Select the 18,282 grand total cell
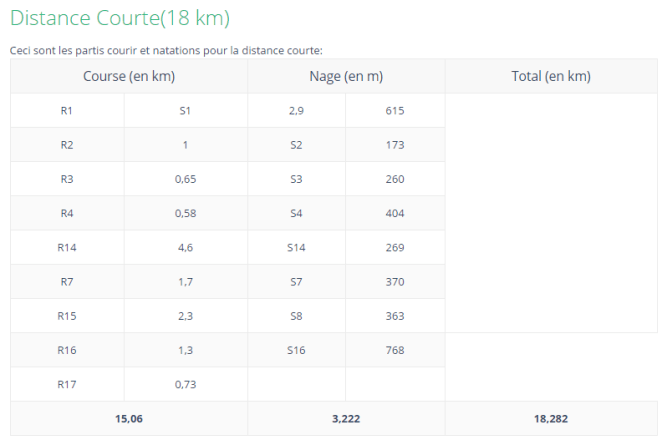662x440 pixels. pyautogui.click(x=550, y=419)
